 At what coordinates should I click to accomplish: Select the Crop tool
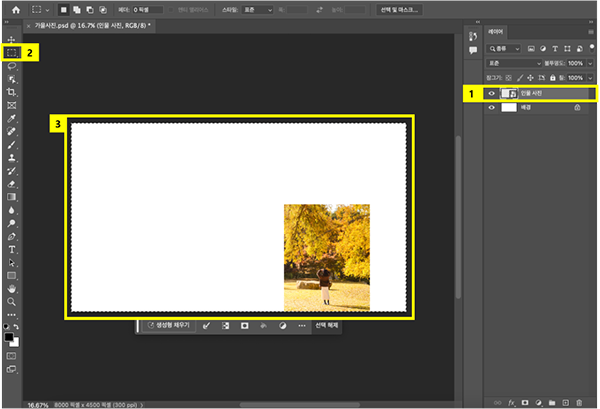[x=11, y=92]
